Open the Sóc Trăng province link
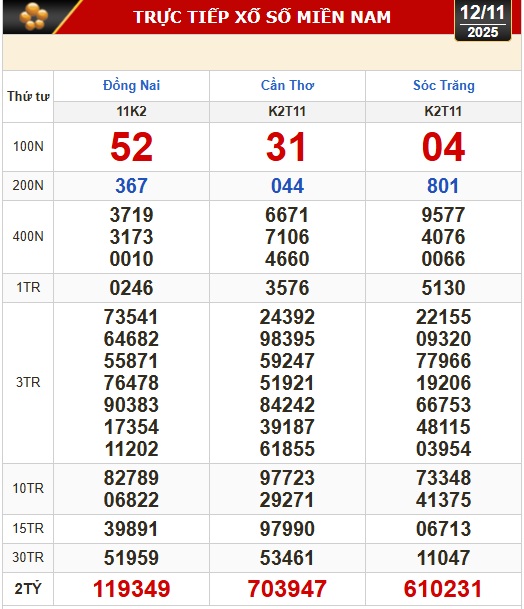 point(444,85)
